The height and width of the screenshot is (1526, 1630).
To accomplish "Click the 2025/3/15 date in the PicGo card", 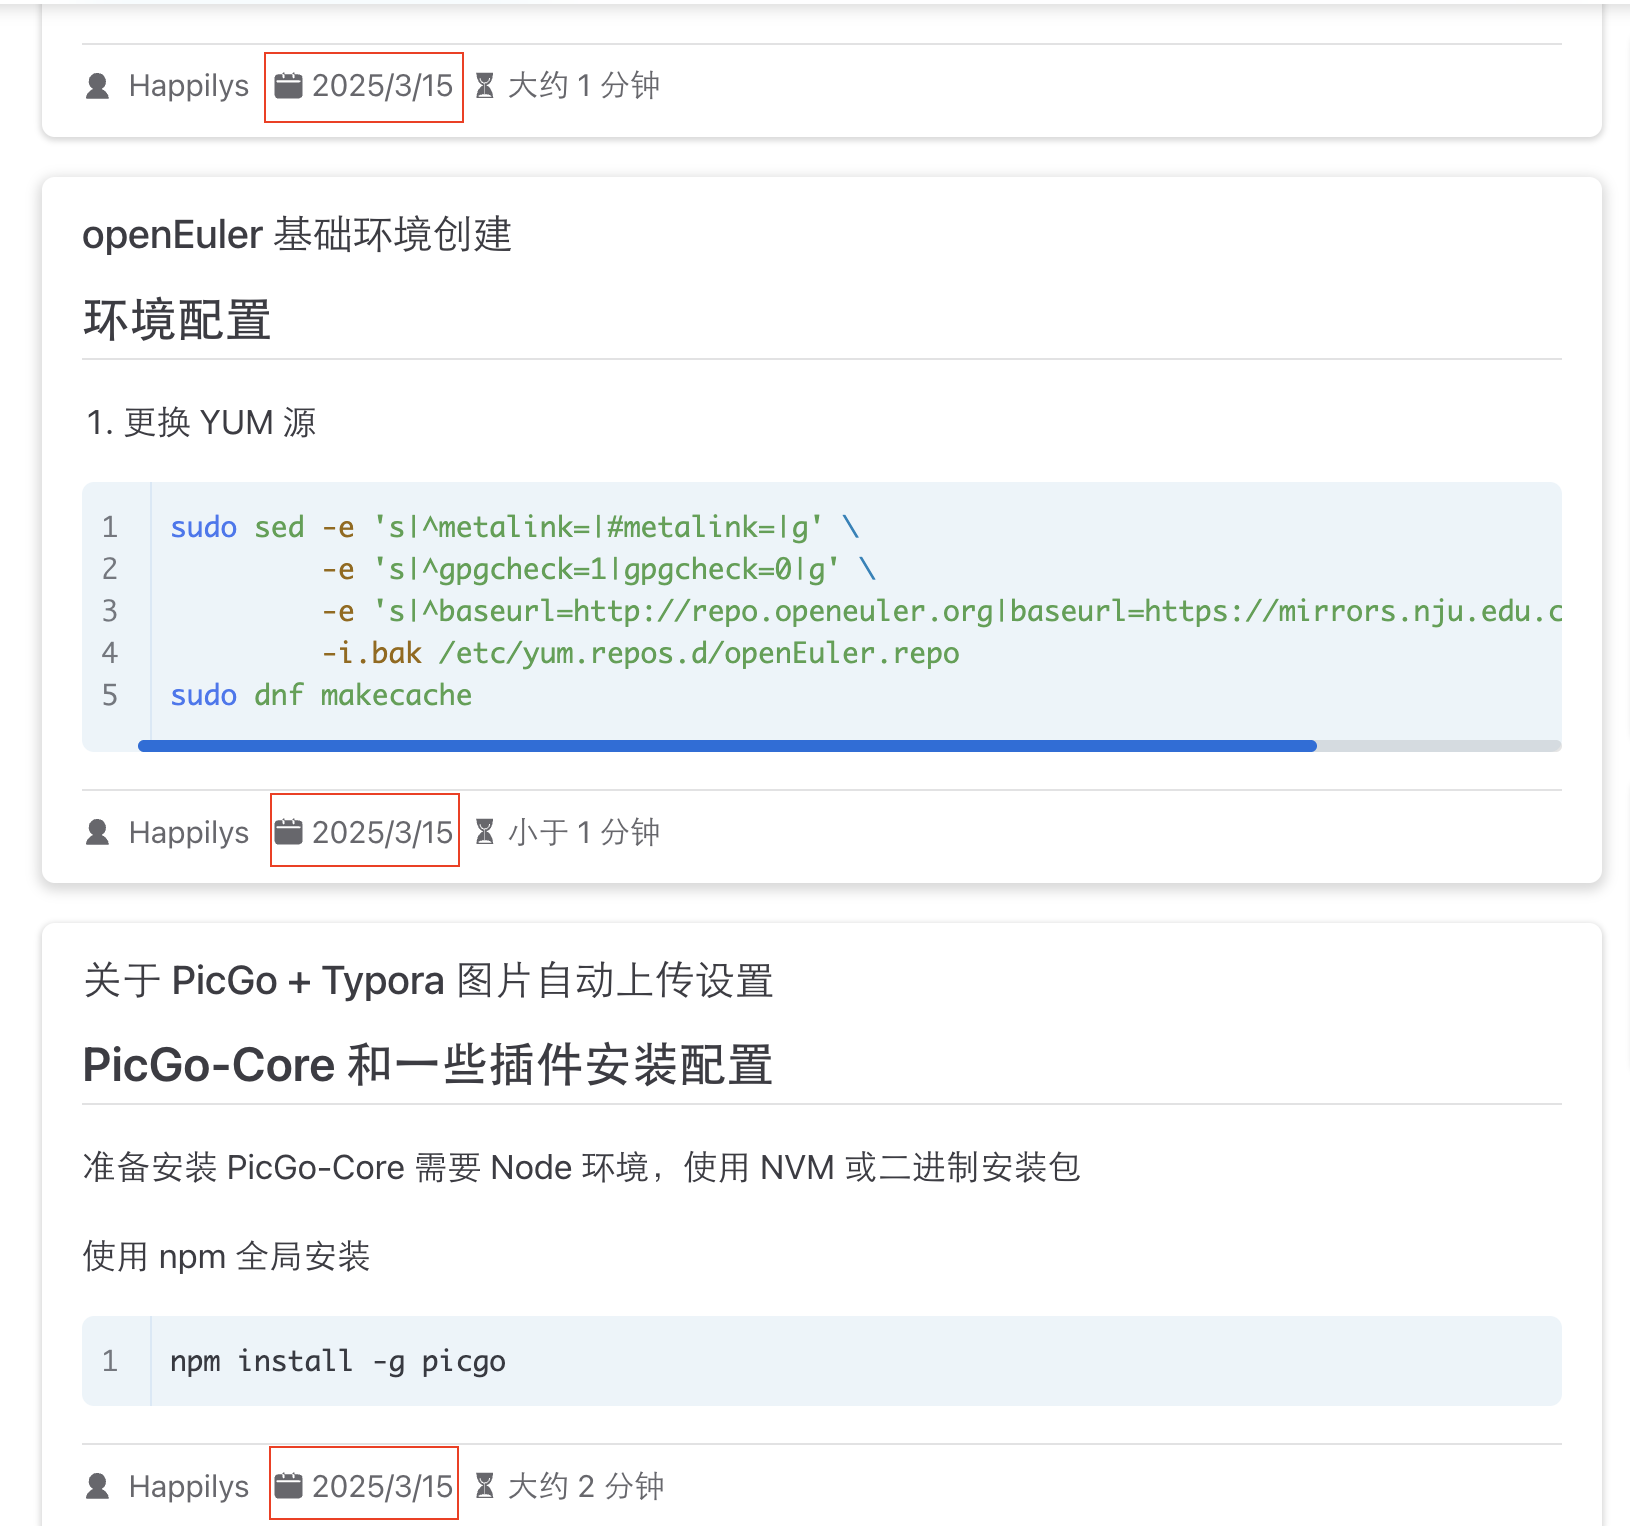I will click(x=381, y=1486).
